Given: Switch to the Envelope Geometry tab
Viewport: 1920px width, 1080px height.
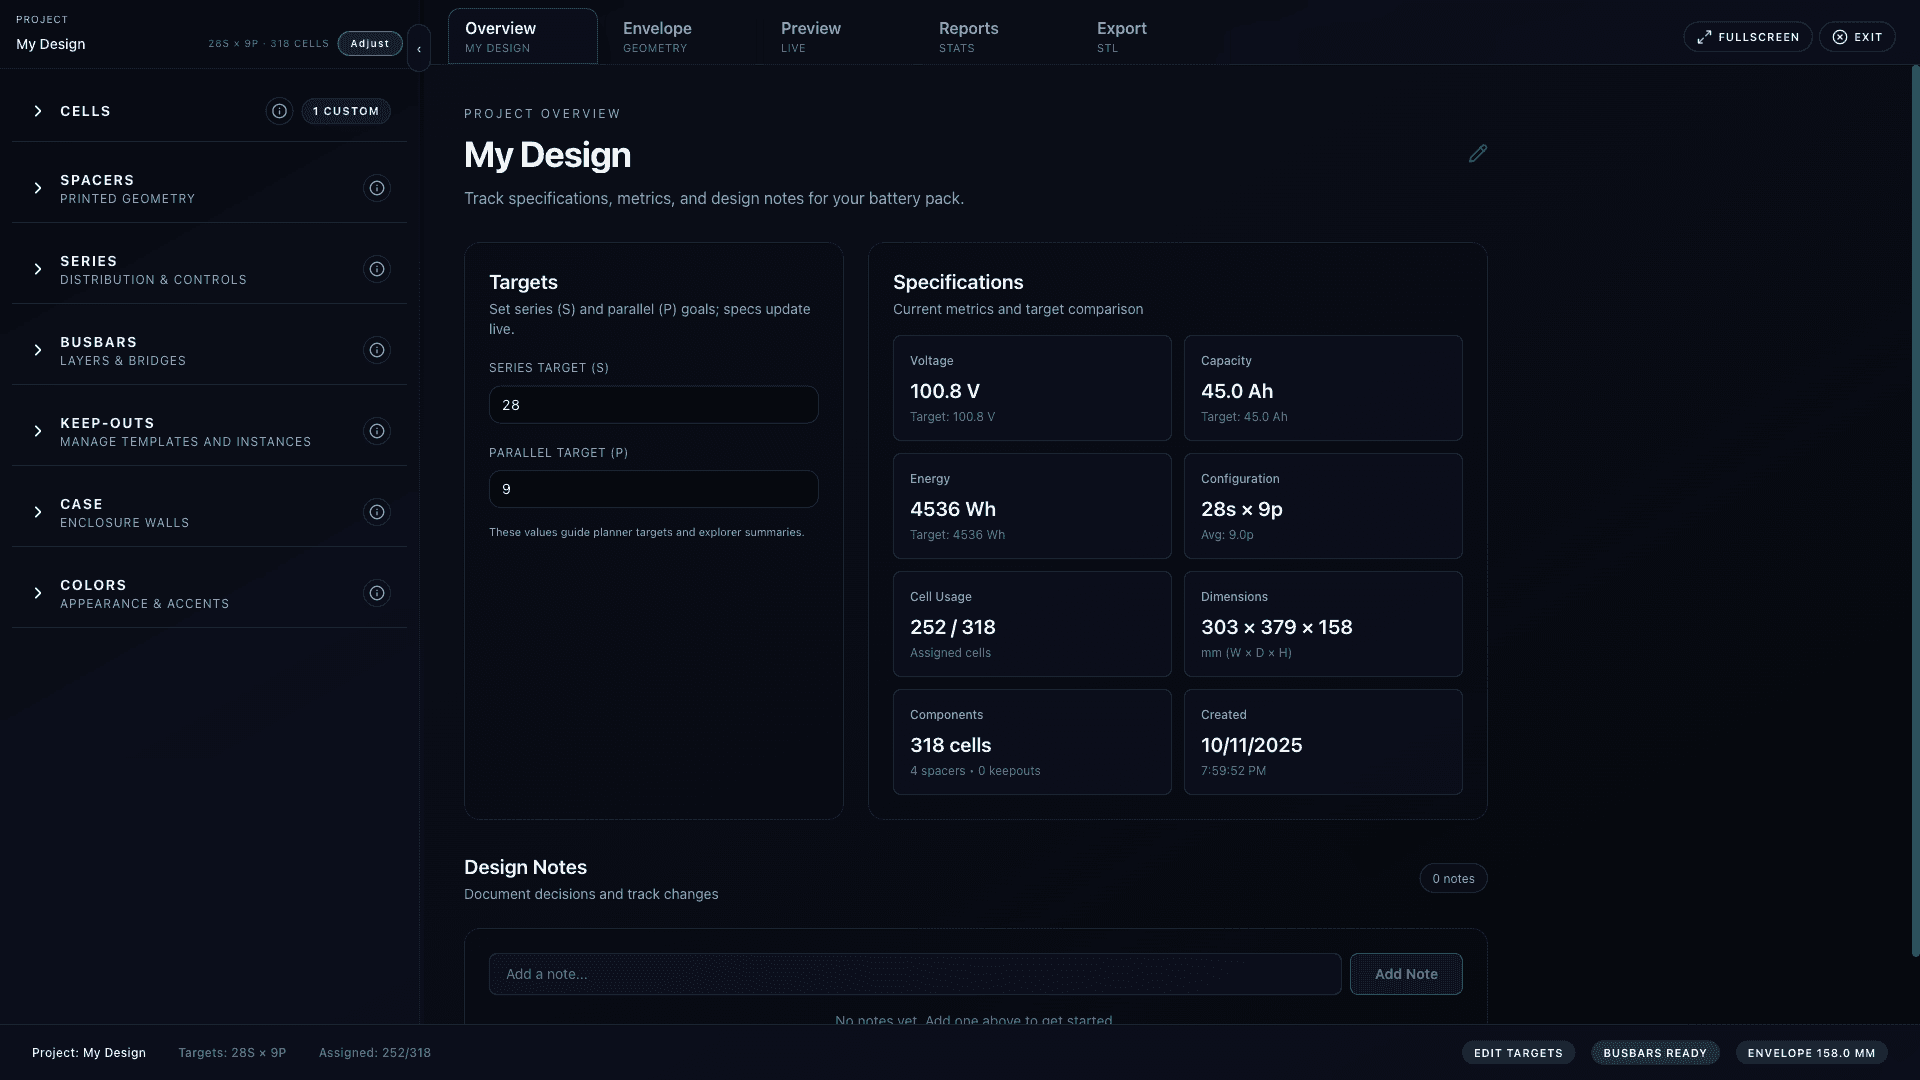Looking at the screenshot, I should point(657,36).
